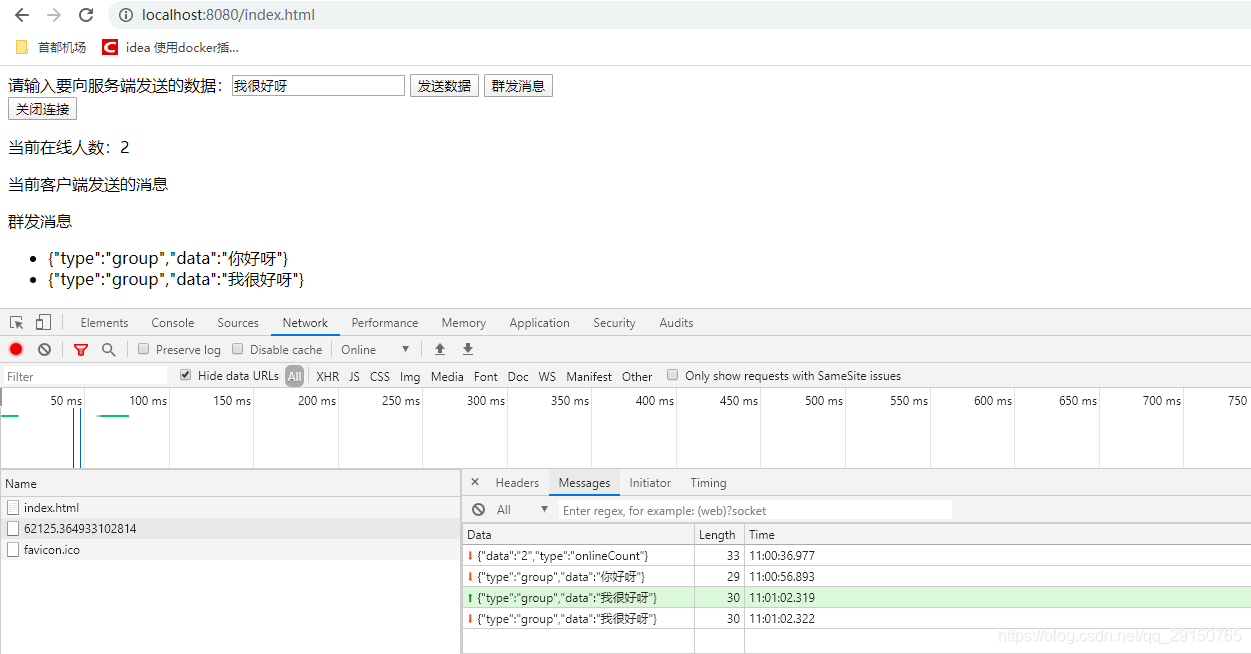Stop recording network log red button

point(16,349)
